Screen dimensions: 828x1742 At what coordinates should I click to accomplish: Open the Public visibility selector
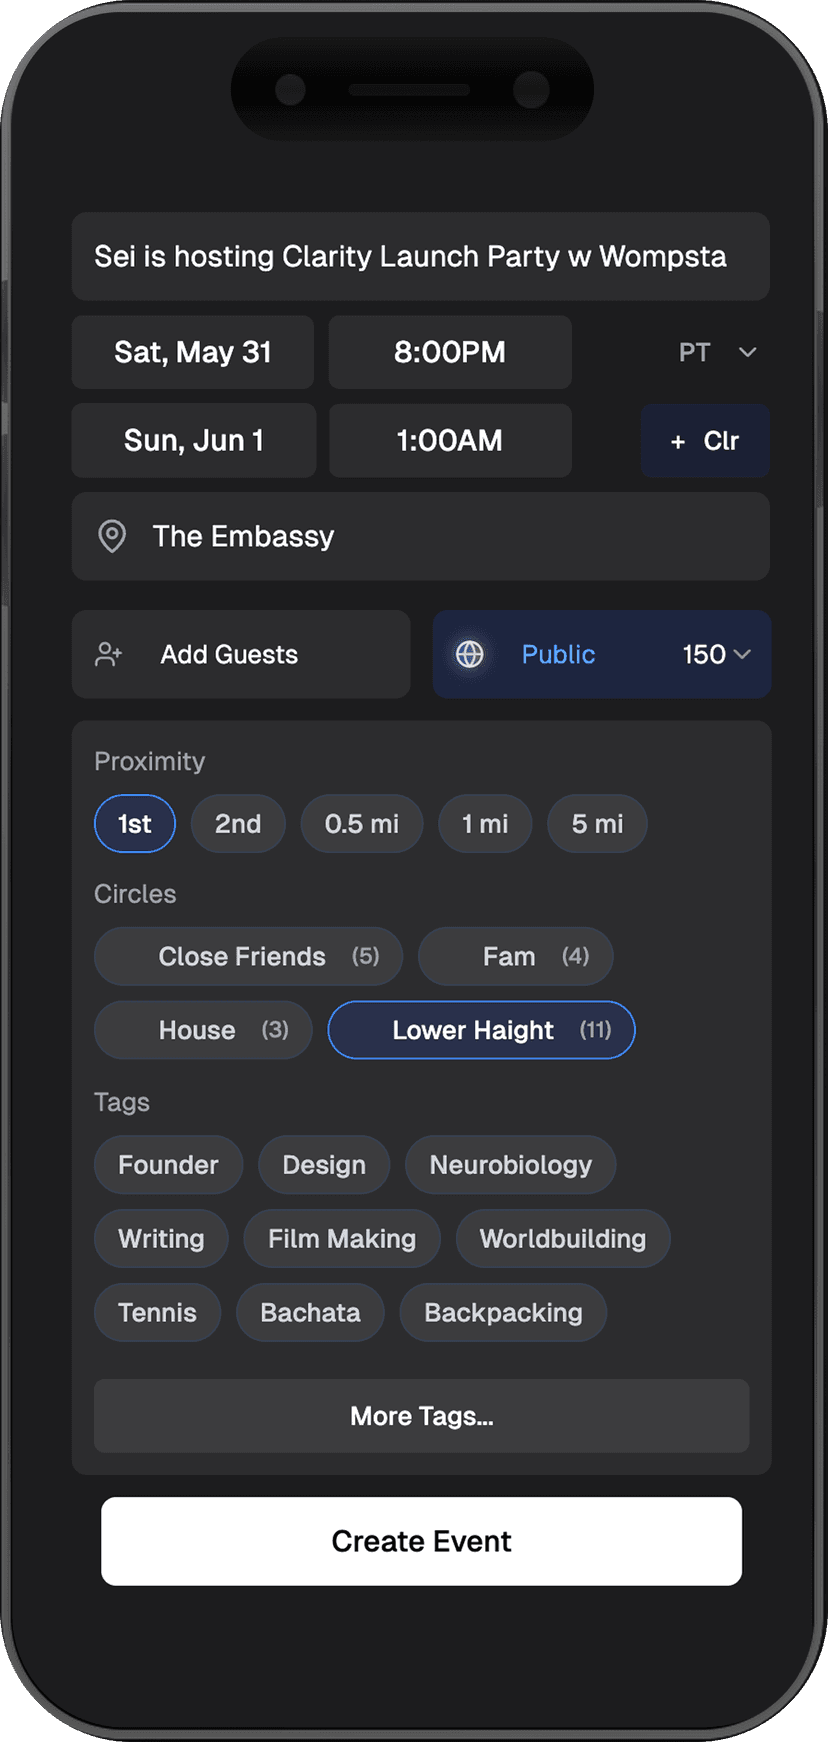click(x=558, y=654)
